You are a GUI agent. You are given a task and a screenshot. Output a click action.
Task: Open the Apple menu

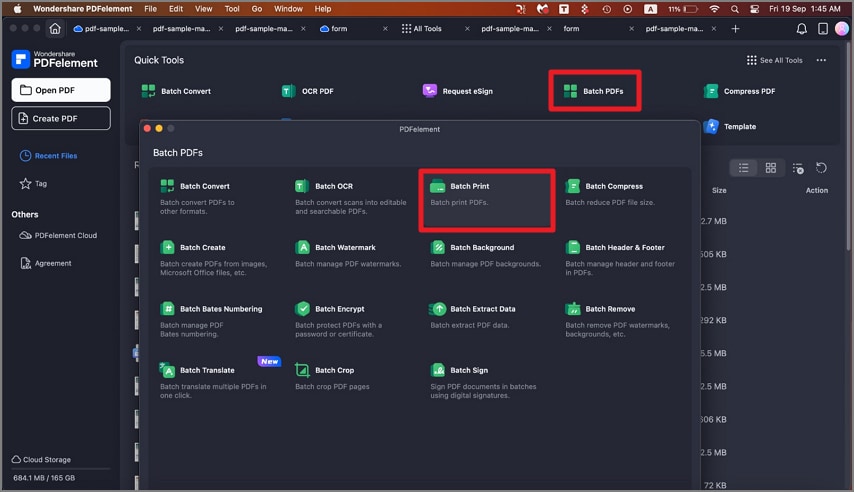pos(17,9)
